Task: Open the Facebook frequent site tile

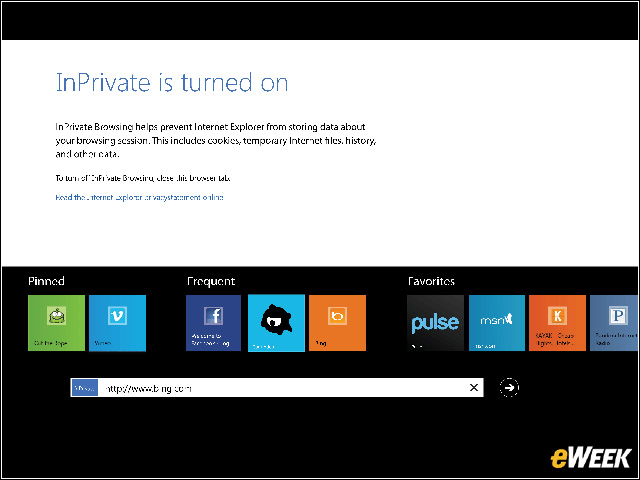Action: pos(214,323)
